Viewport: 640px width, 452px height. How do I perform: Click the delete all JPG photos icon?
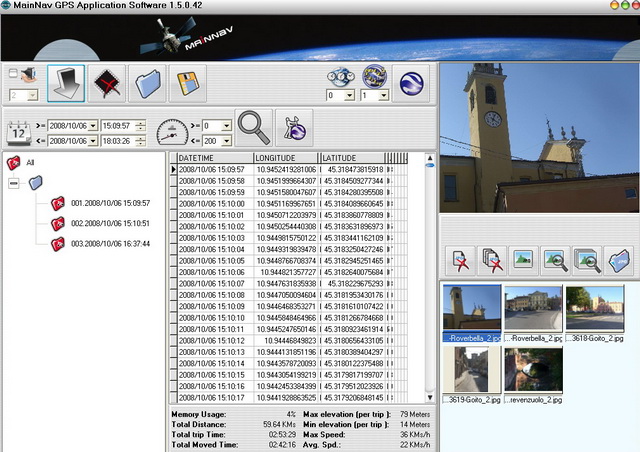[x=492, y=260]
